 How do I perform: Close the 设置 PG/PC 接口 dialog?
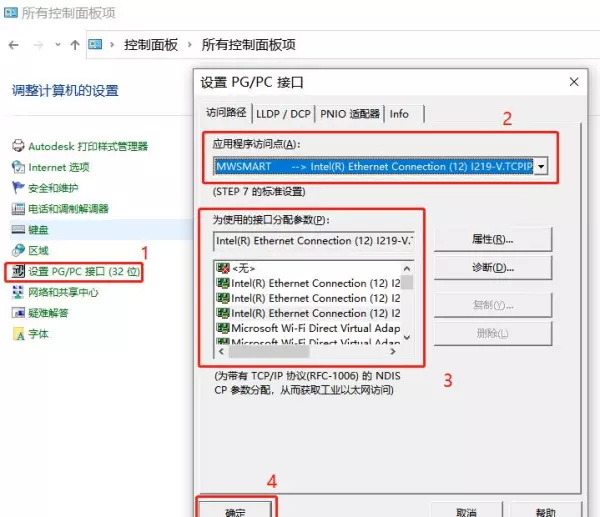click(574, 82)
